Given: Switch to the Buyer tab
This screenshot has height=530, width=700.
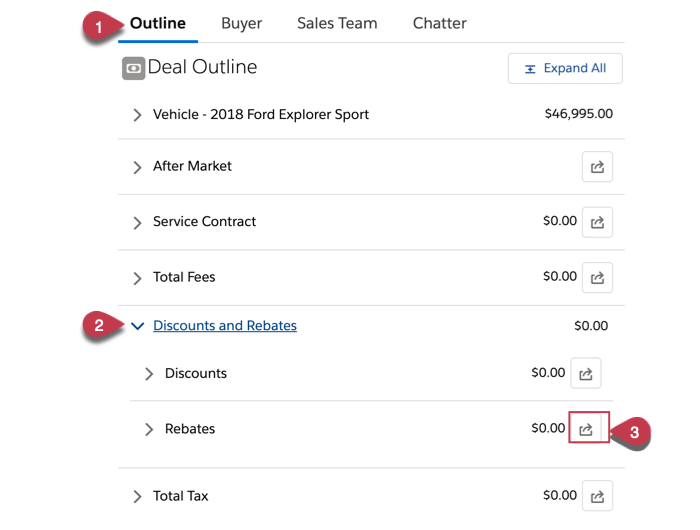Looking at the screenshot, I should click(242, 23).
